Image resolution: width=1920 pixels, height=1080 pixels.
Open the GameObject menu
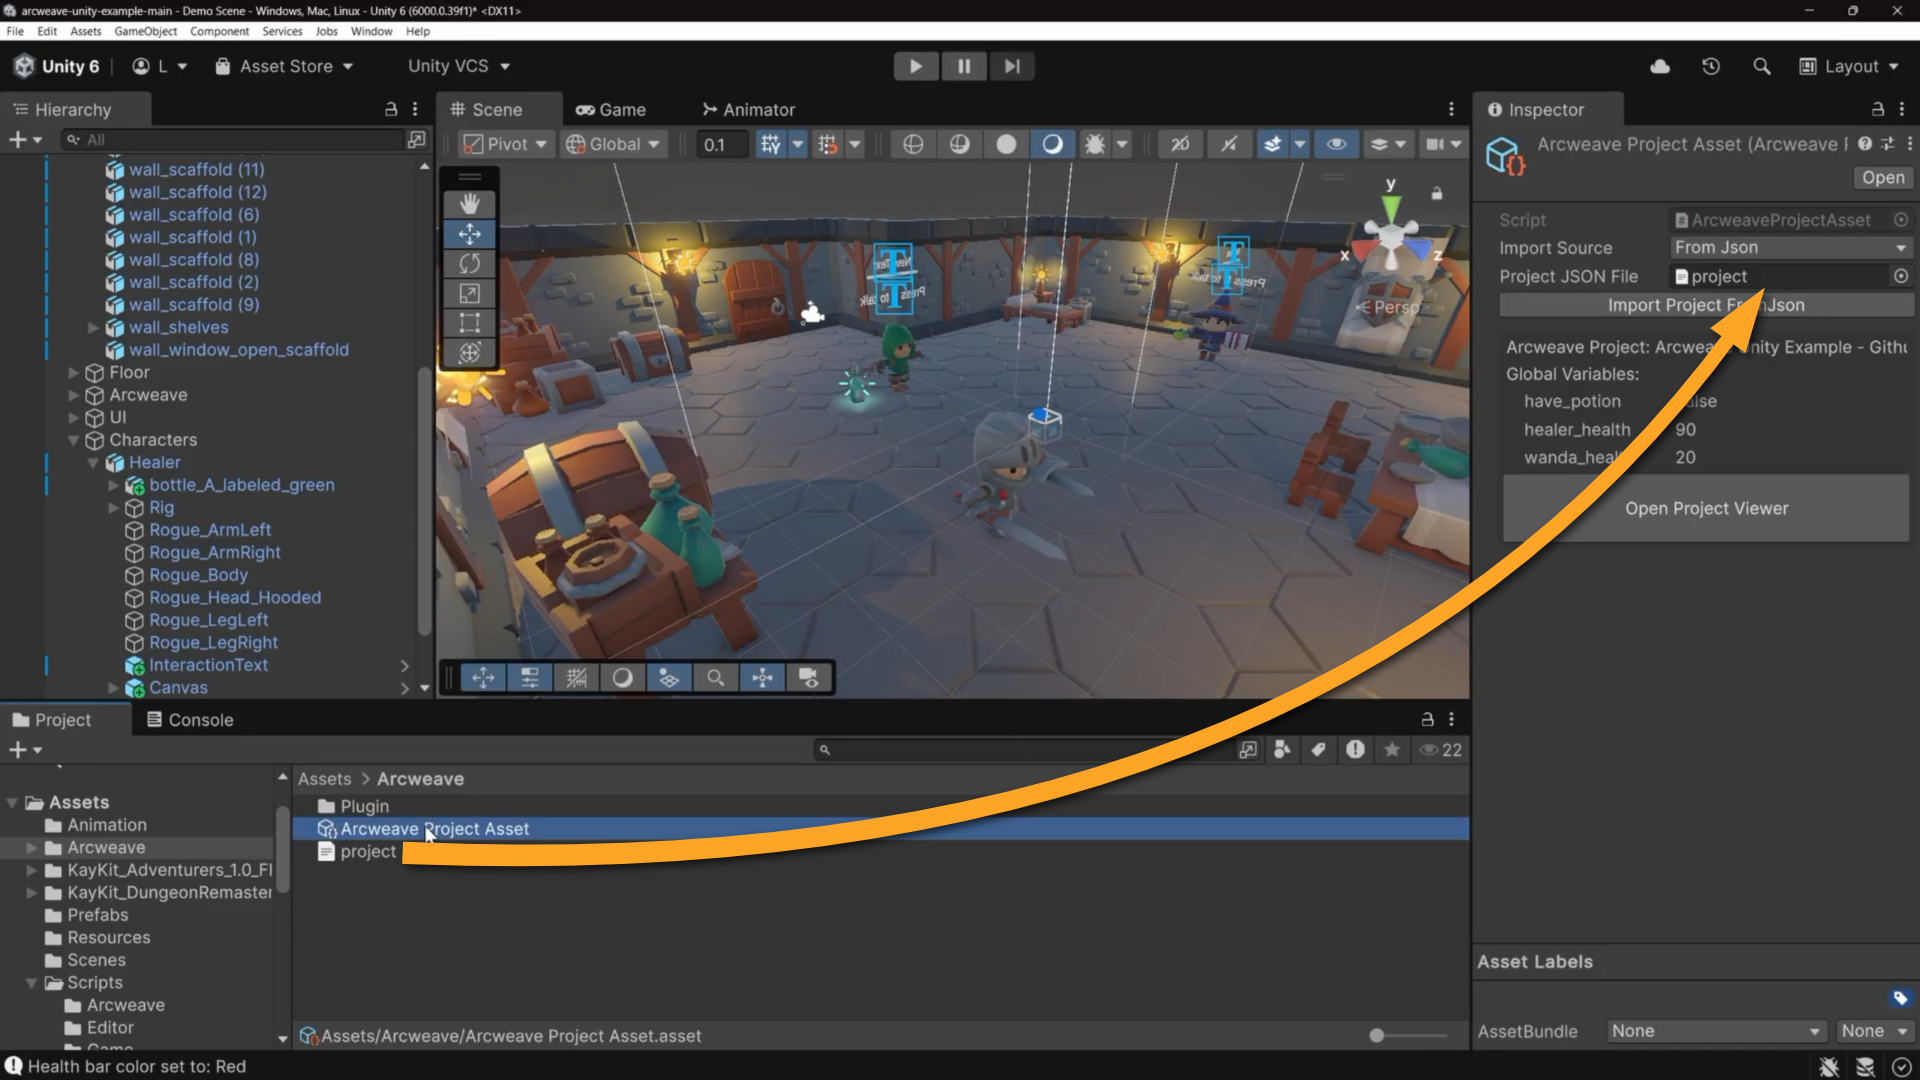click(145, 31)
